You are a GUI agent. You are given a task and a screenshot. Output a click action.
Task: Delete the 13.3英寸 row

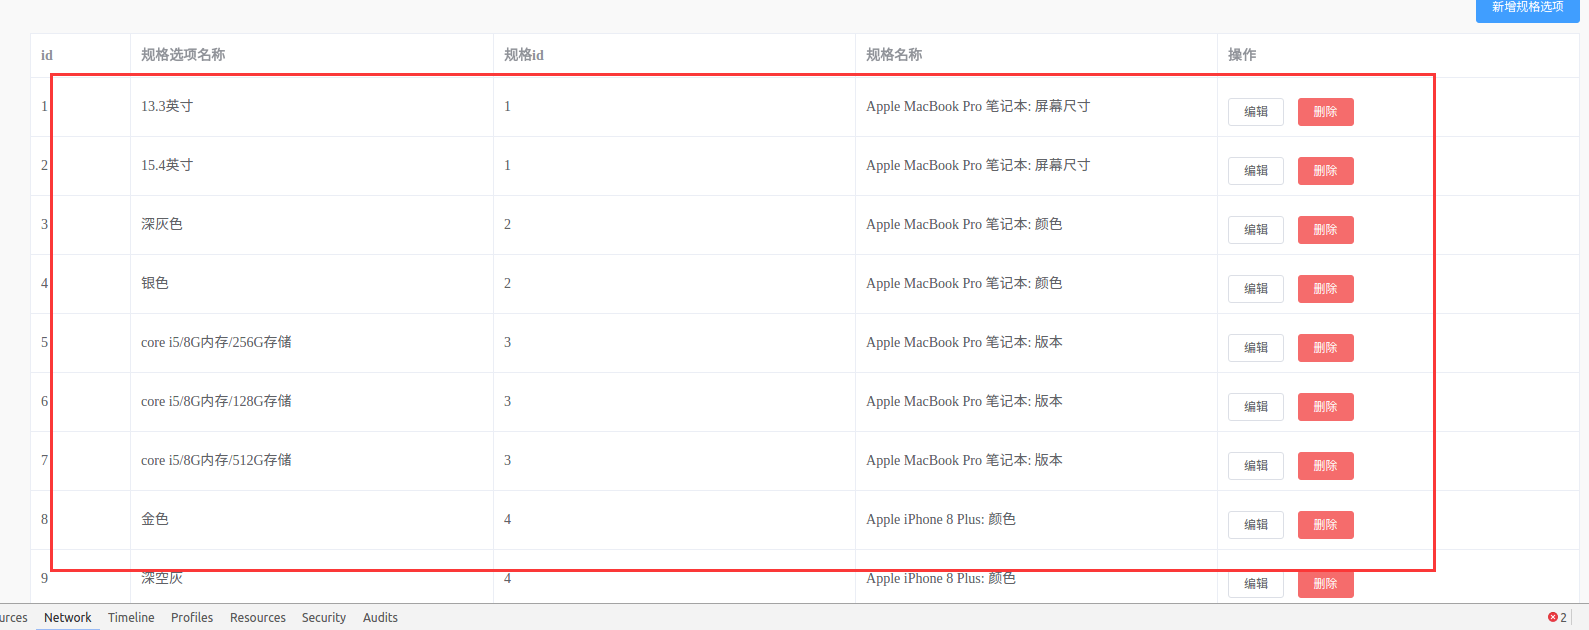click(1325, 112)
